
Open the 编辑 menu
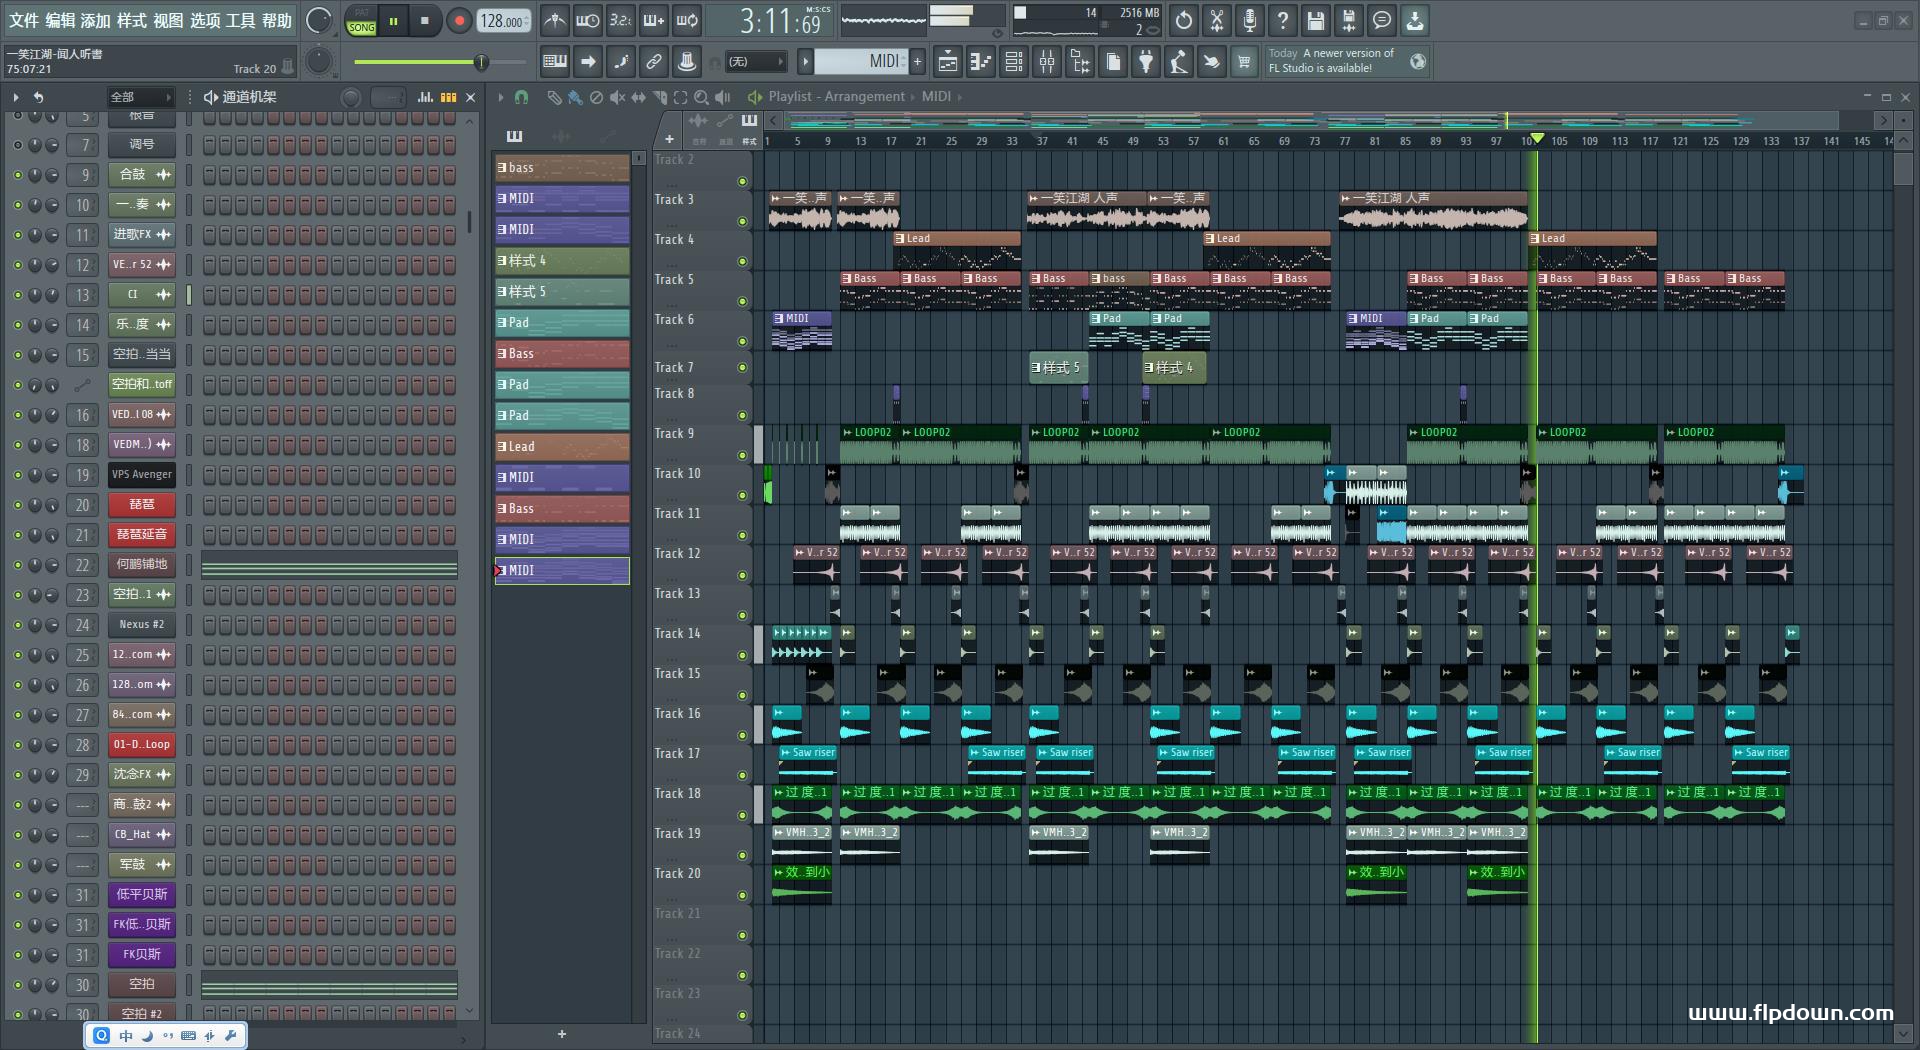tap(60, 20)
